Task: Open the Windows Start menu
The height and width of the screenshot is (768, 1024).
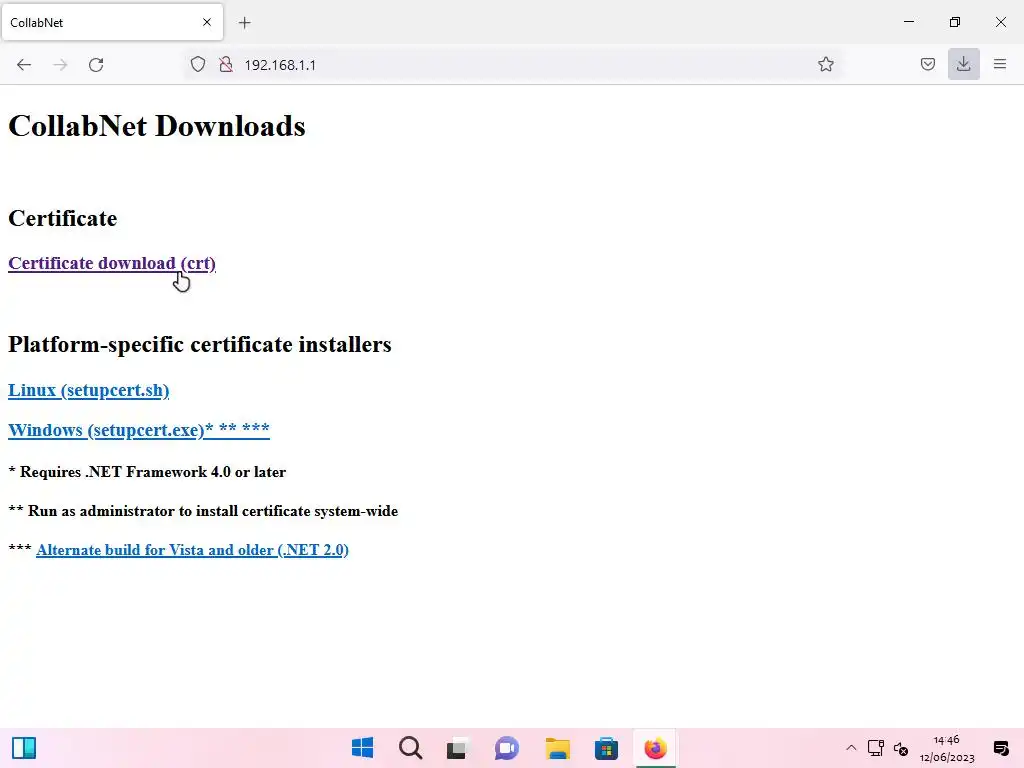Action: pyautogui.click(x=362, y=748)
